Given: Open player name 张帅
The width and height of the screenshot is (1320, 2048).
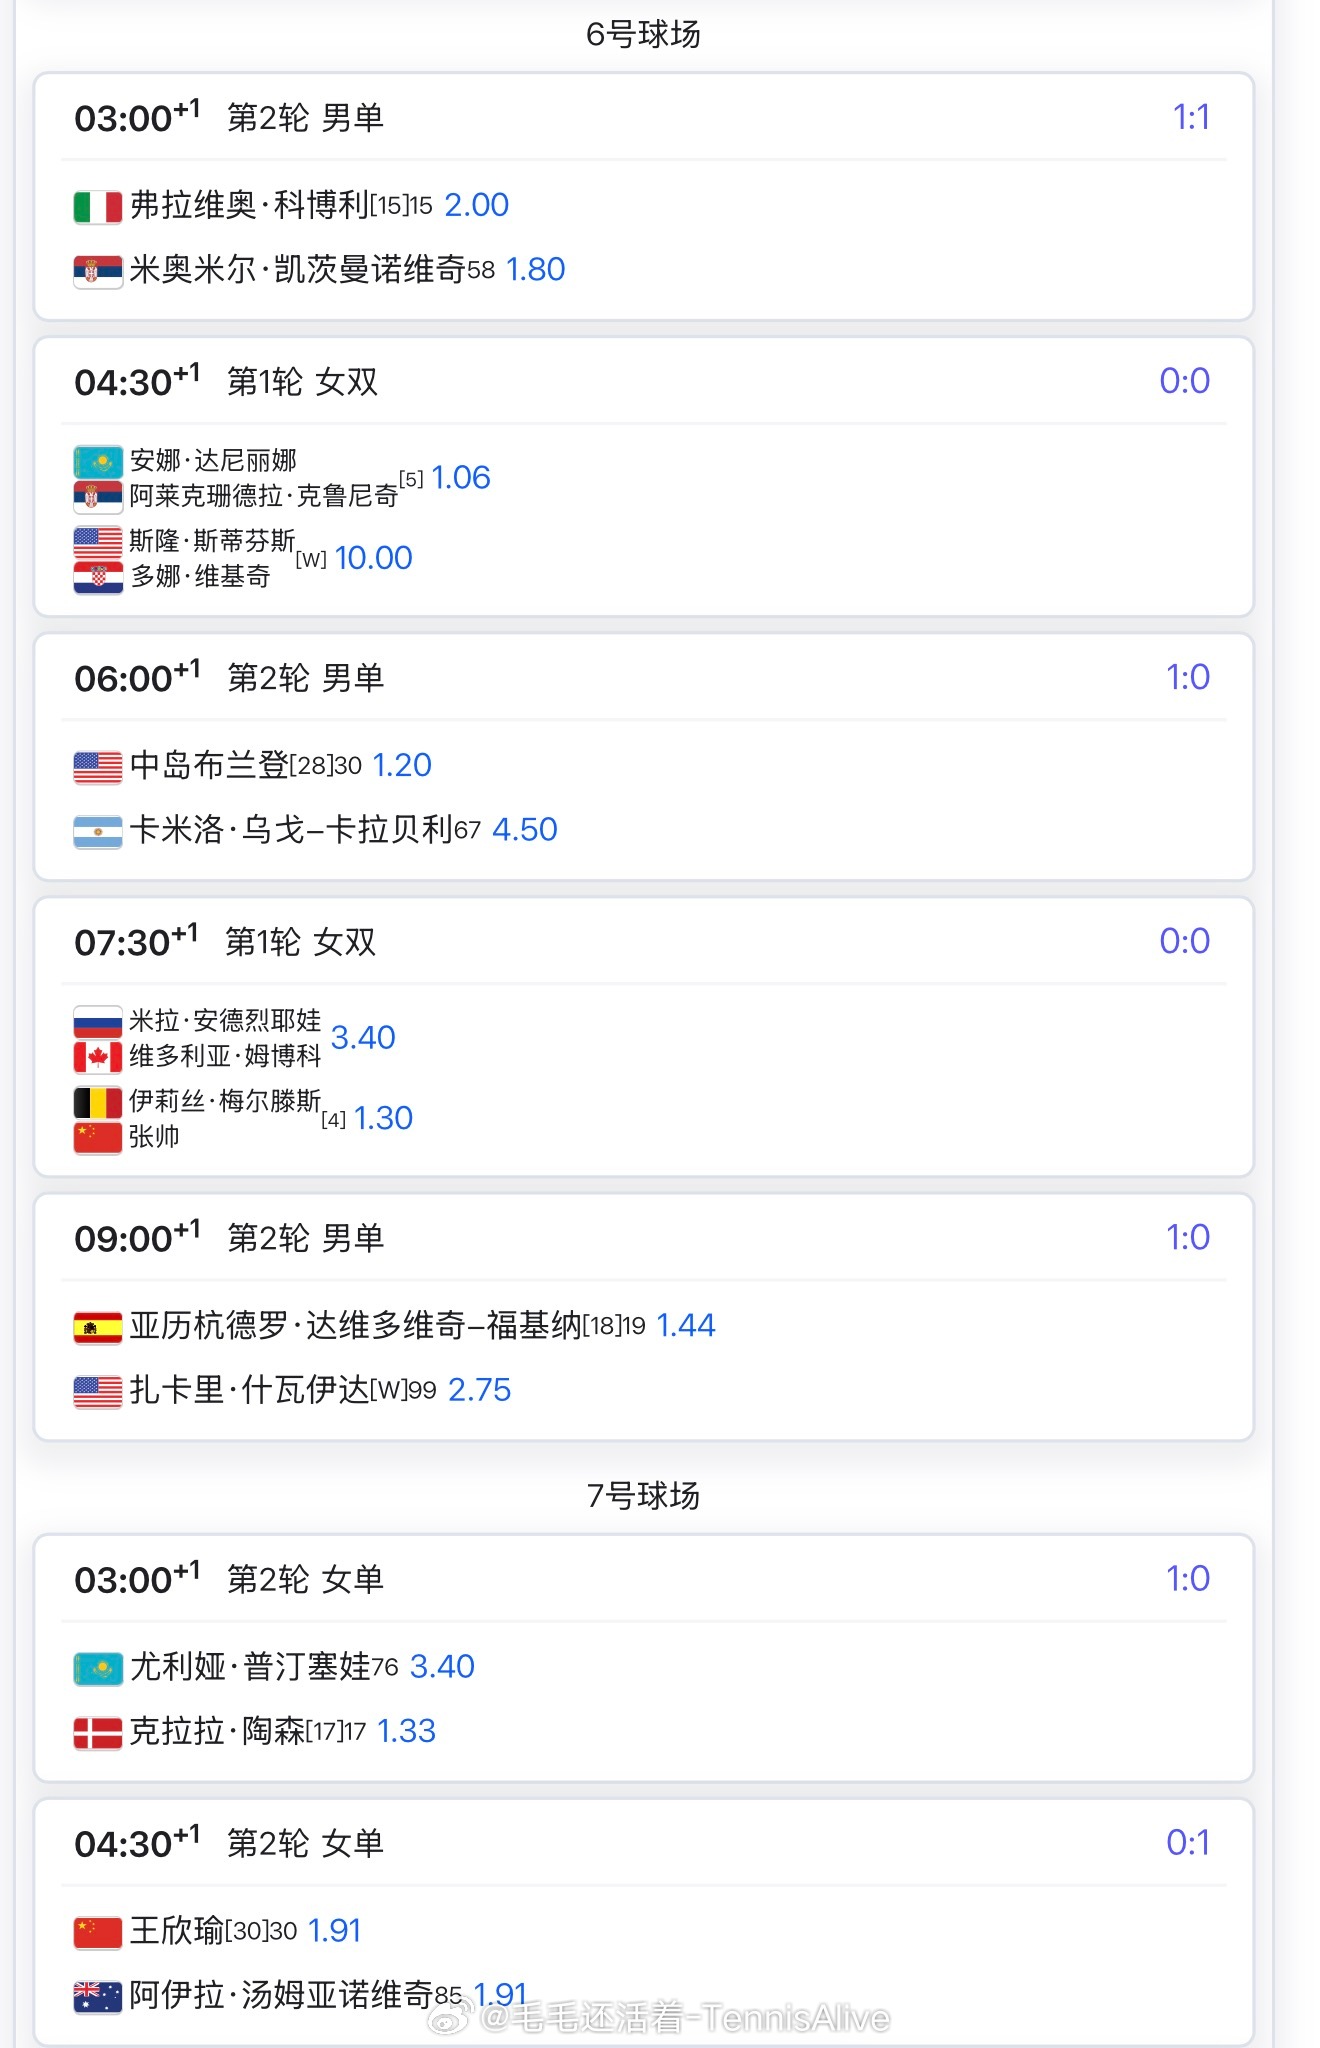Looking at the screenshot, I should [x=154, y=1137].
